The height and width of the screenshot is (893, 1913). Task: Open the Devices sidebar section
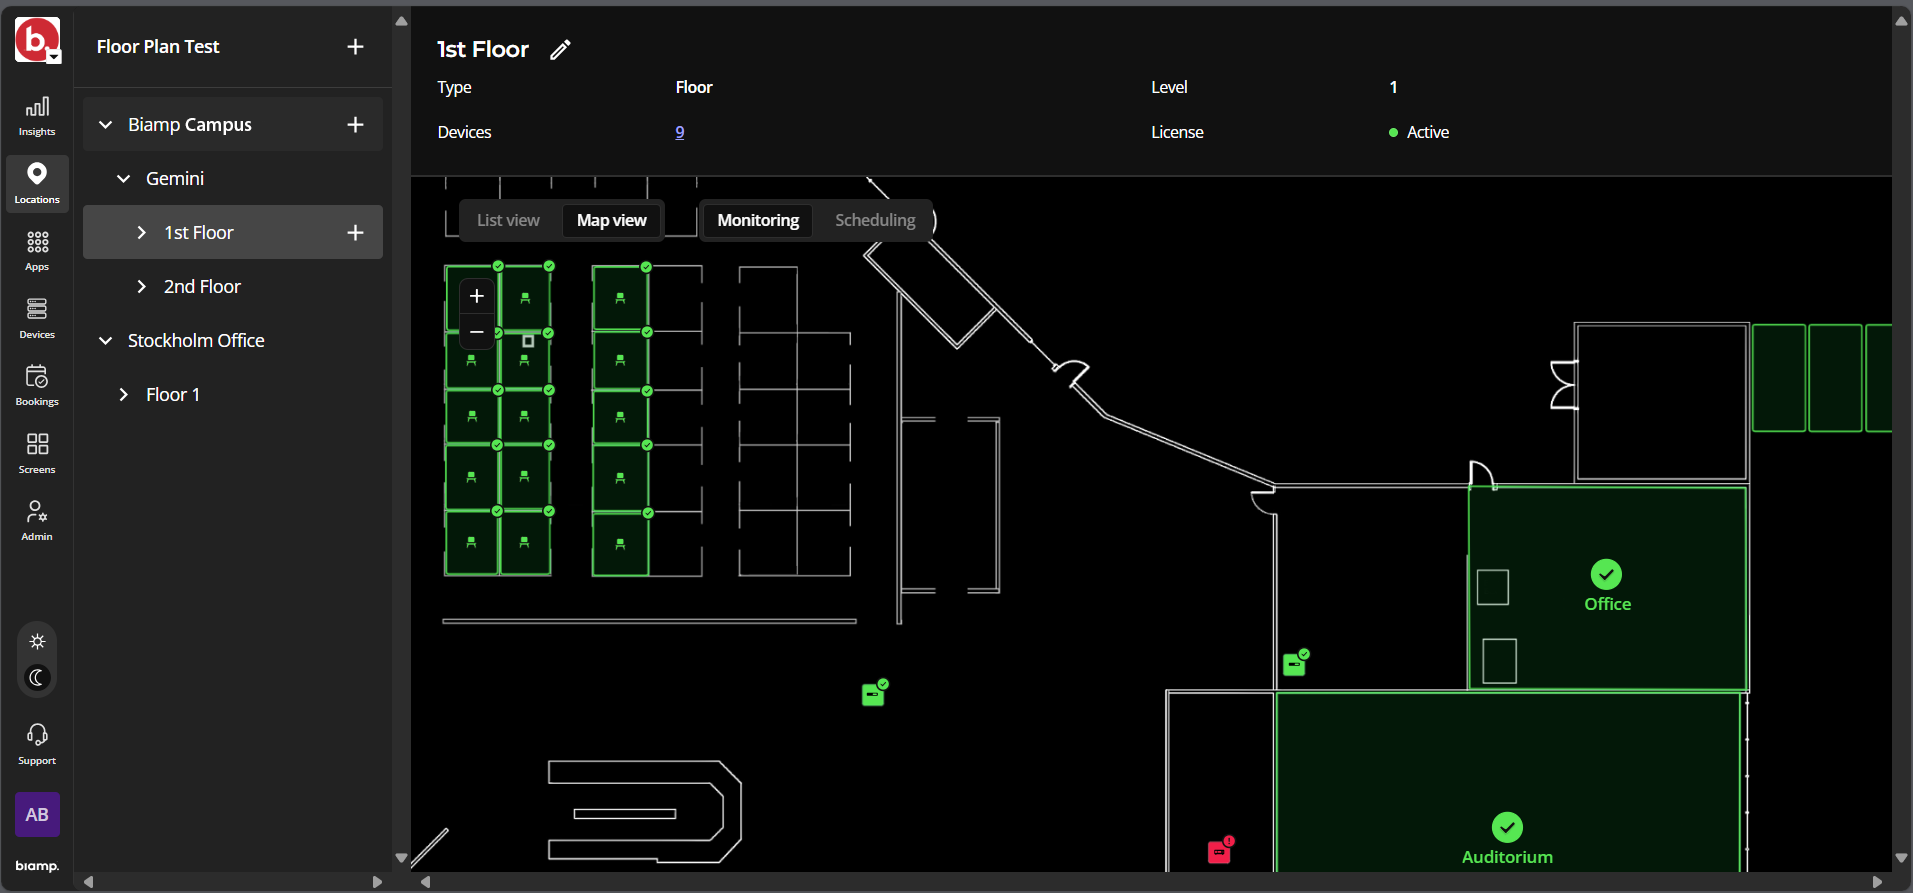point(37,318)
